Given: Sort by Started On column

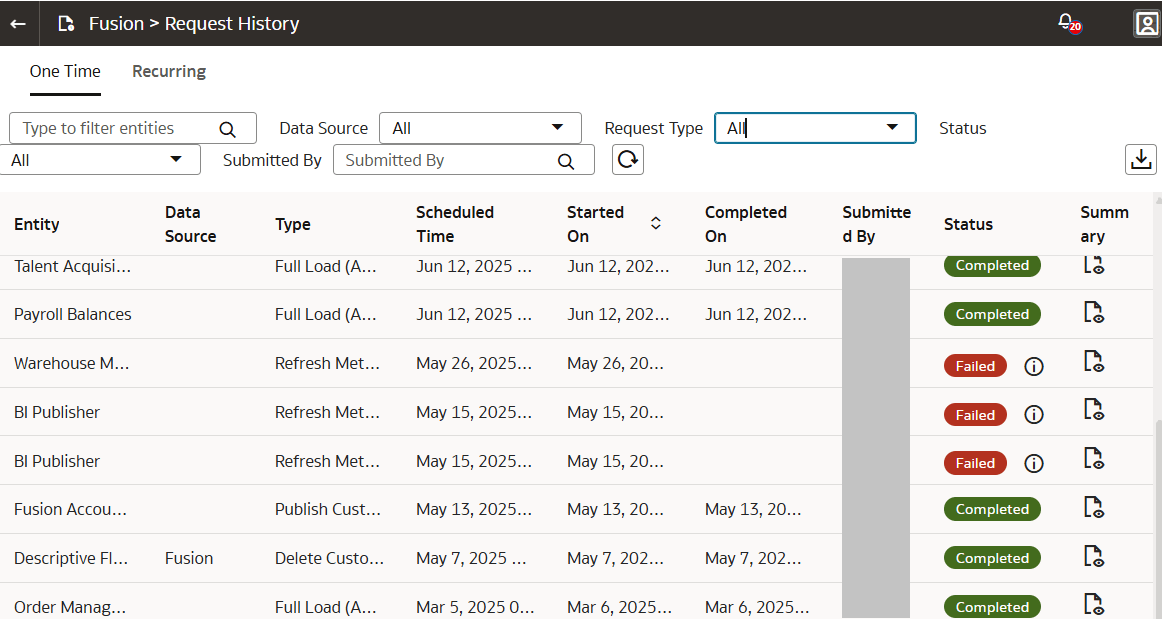Looking at the screenshot, I should (656, 224).
